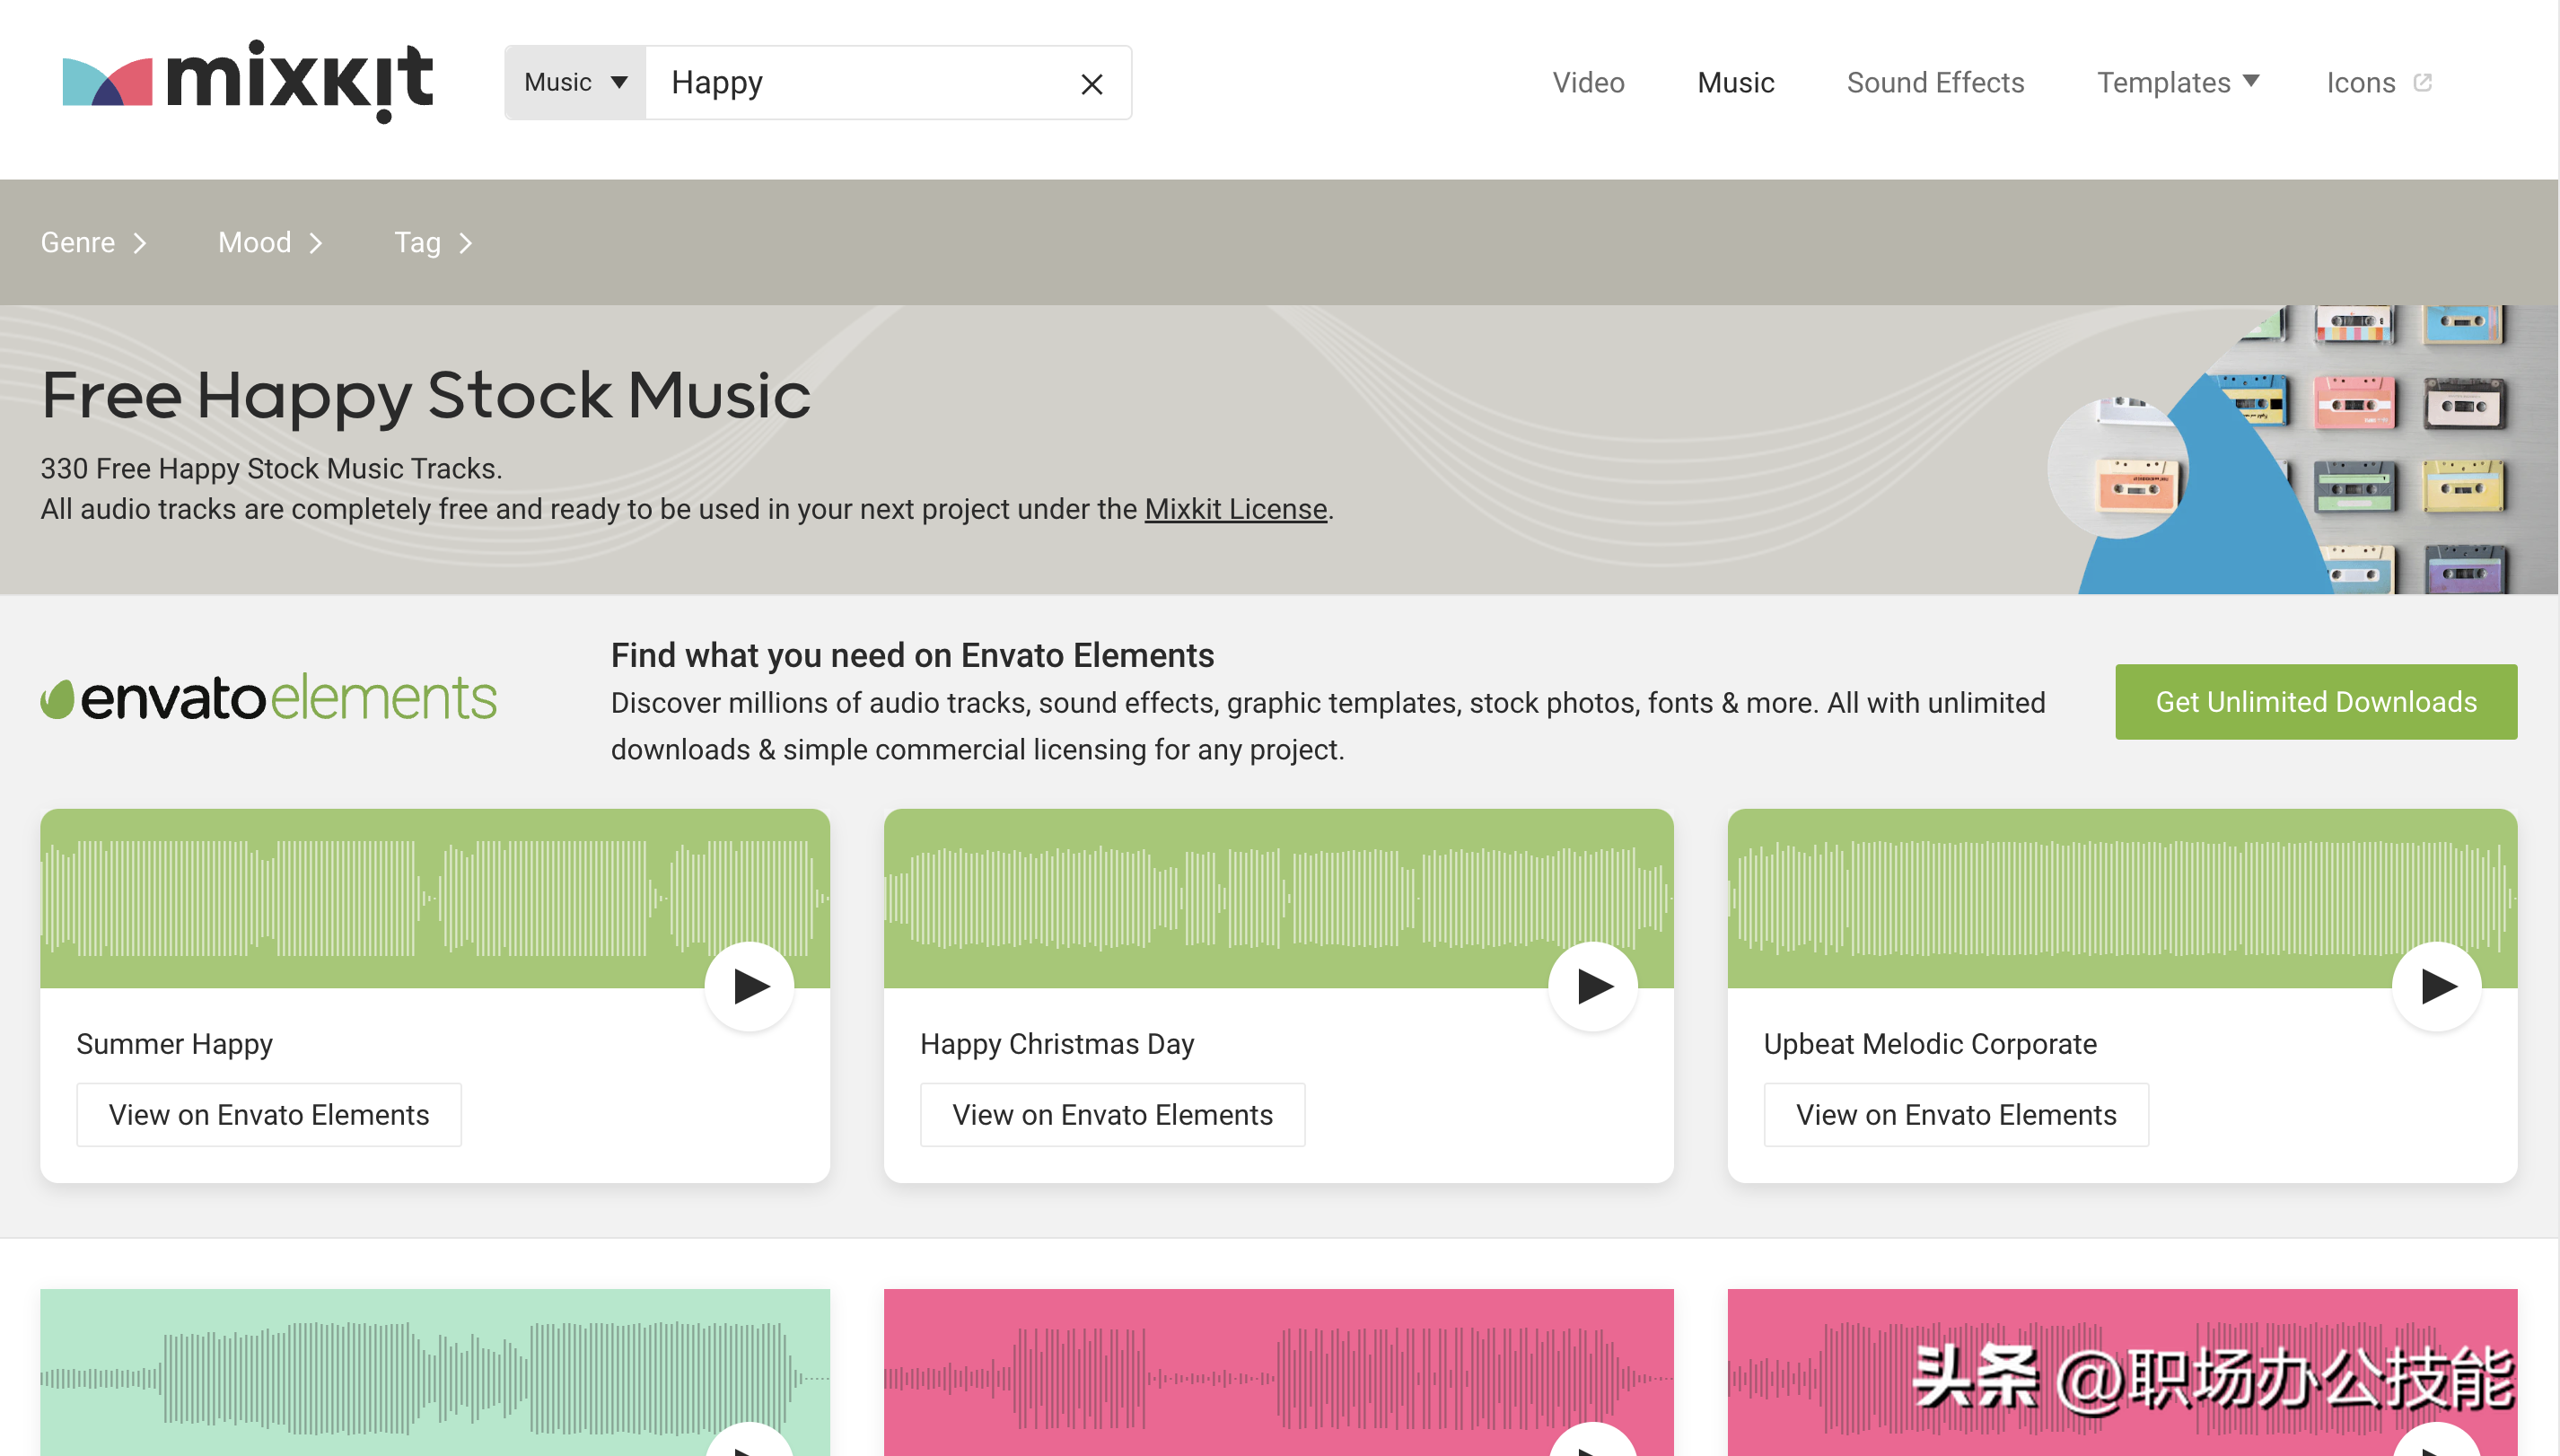This screenshot has height=1456, width=2560.
Task: Open the Music search category dropdown
Action: point(576,82)
